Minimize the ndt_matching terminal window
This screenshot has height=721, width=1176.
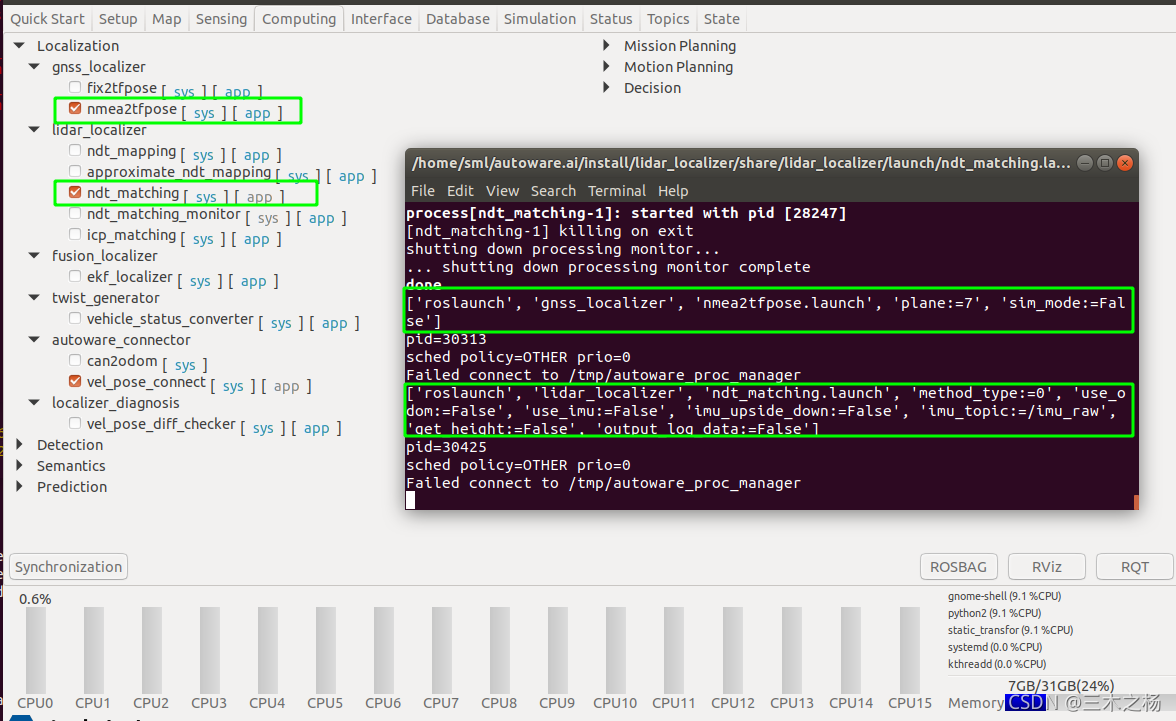coord(1084,163)
